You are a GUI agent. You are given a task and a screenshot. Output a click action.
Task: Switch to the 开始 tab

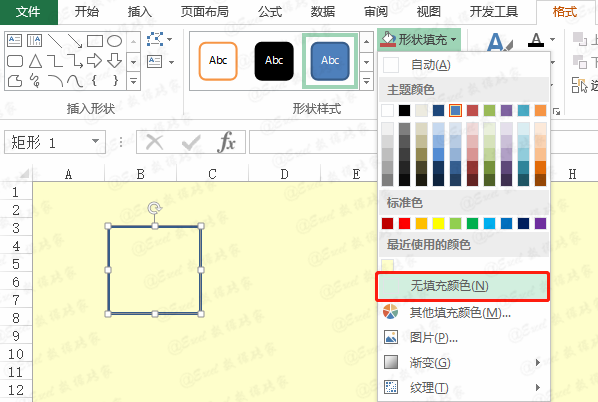87,12
